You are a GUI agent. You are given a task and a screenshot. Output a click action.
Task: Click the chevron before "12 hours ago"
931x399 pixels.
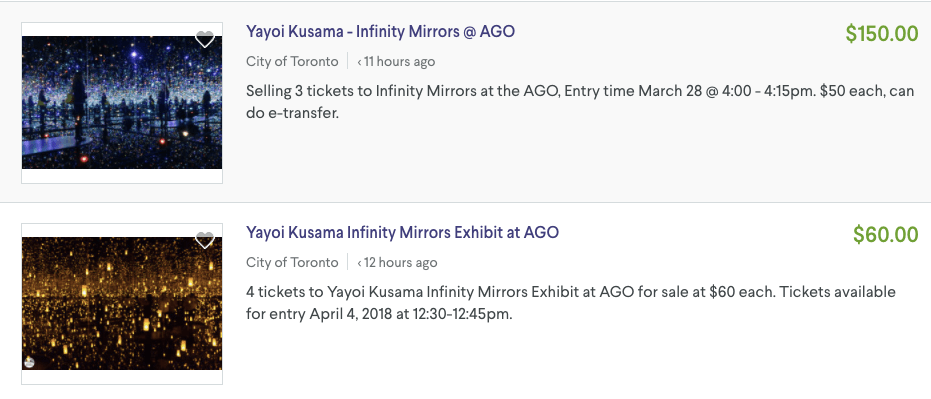(x=359, y=262)
